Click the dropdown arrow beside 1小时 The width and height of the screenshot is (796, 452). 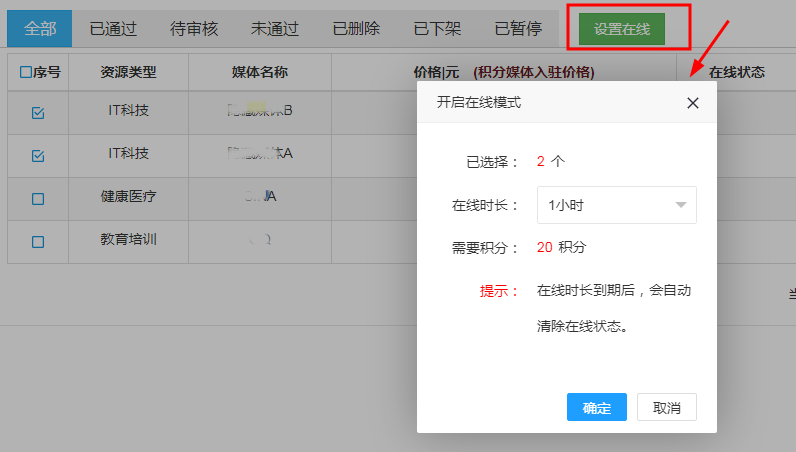(681, 205)
